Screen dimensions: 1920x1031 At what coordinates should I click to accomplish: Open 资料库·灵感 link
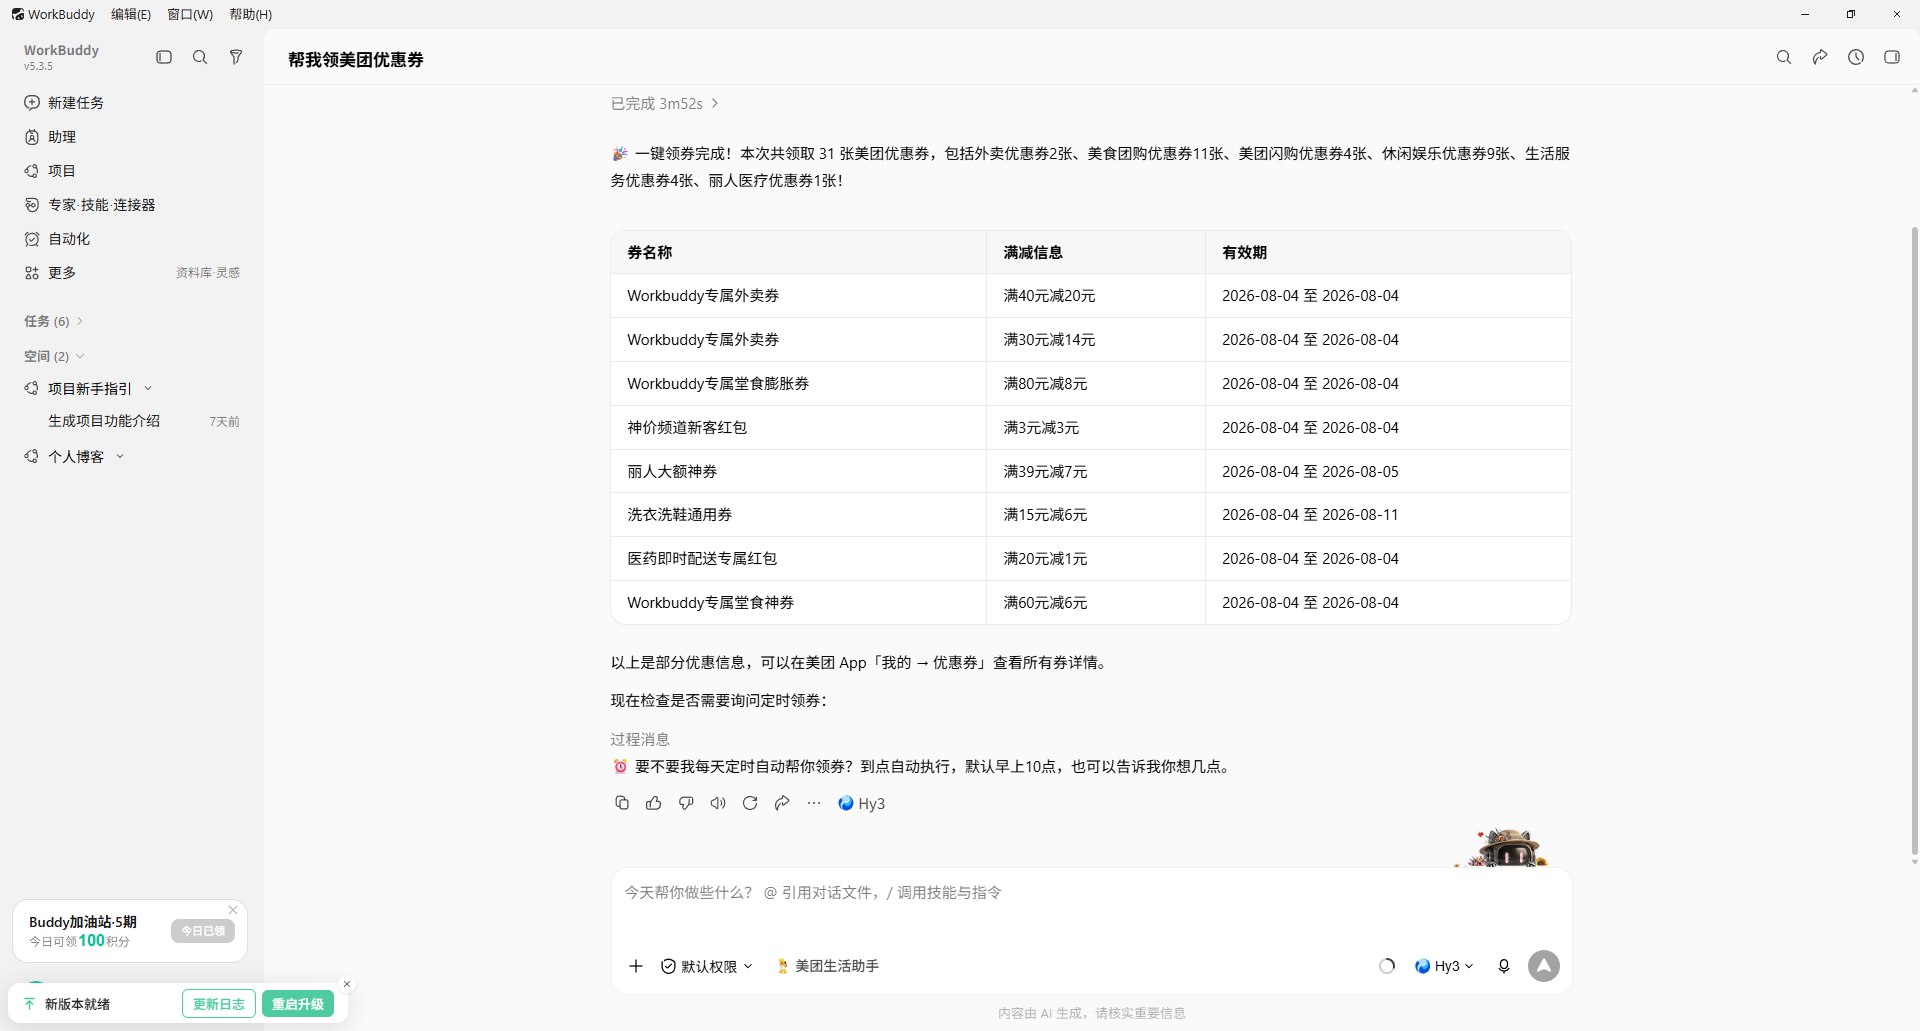pyautogui.click(x=208, y=273)
